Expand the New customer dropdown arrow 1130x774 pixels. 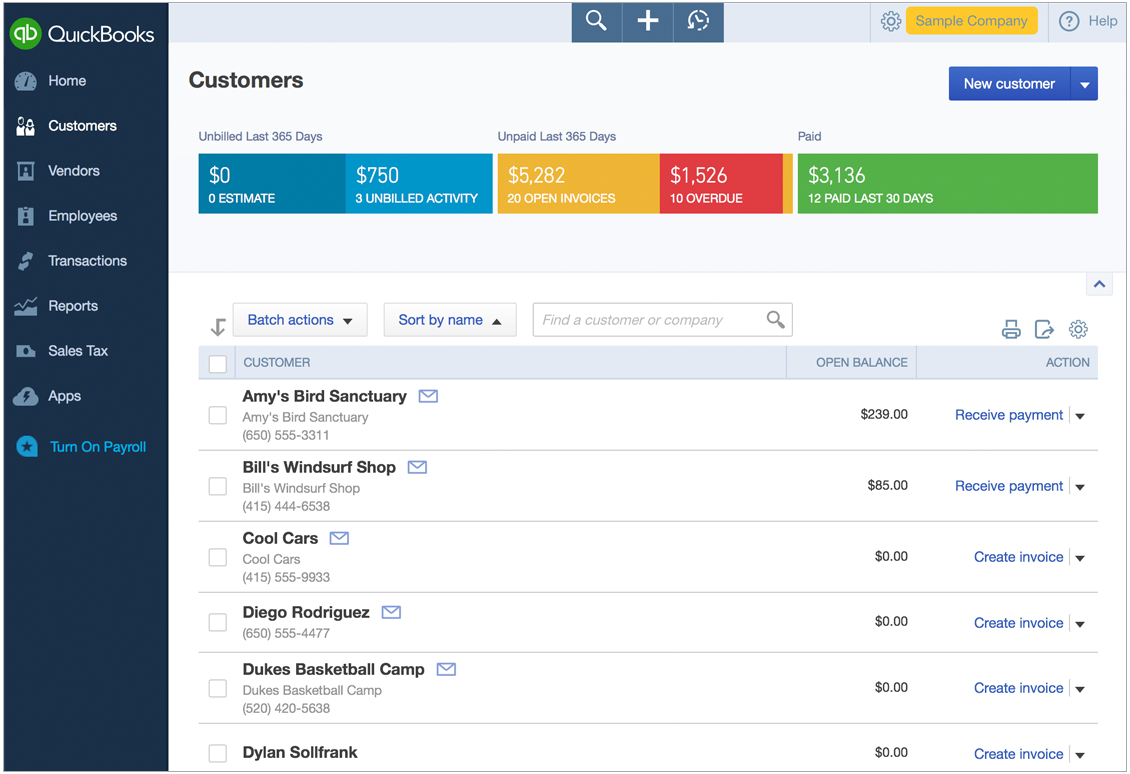(1085, 84)
